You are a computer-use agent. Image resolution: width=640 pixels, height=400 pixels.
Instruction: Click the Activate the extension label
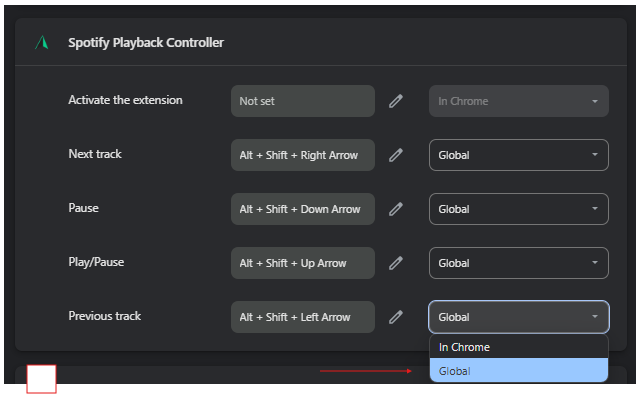(125, 100)
